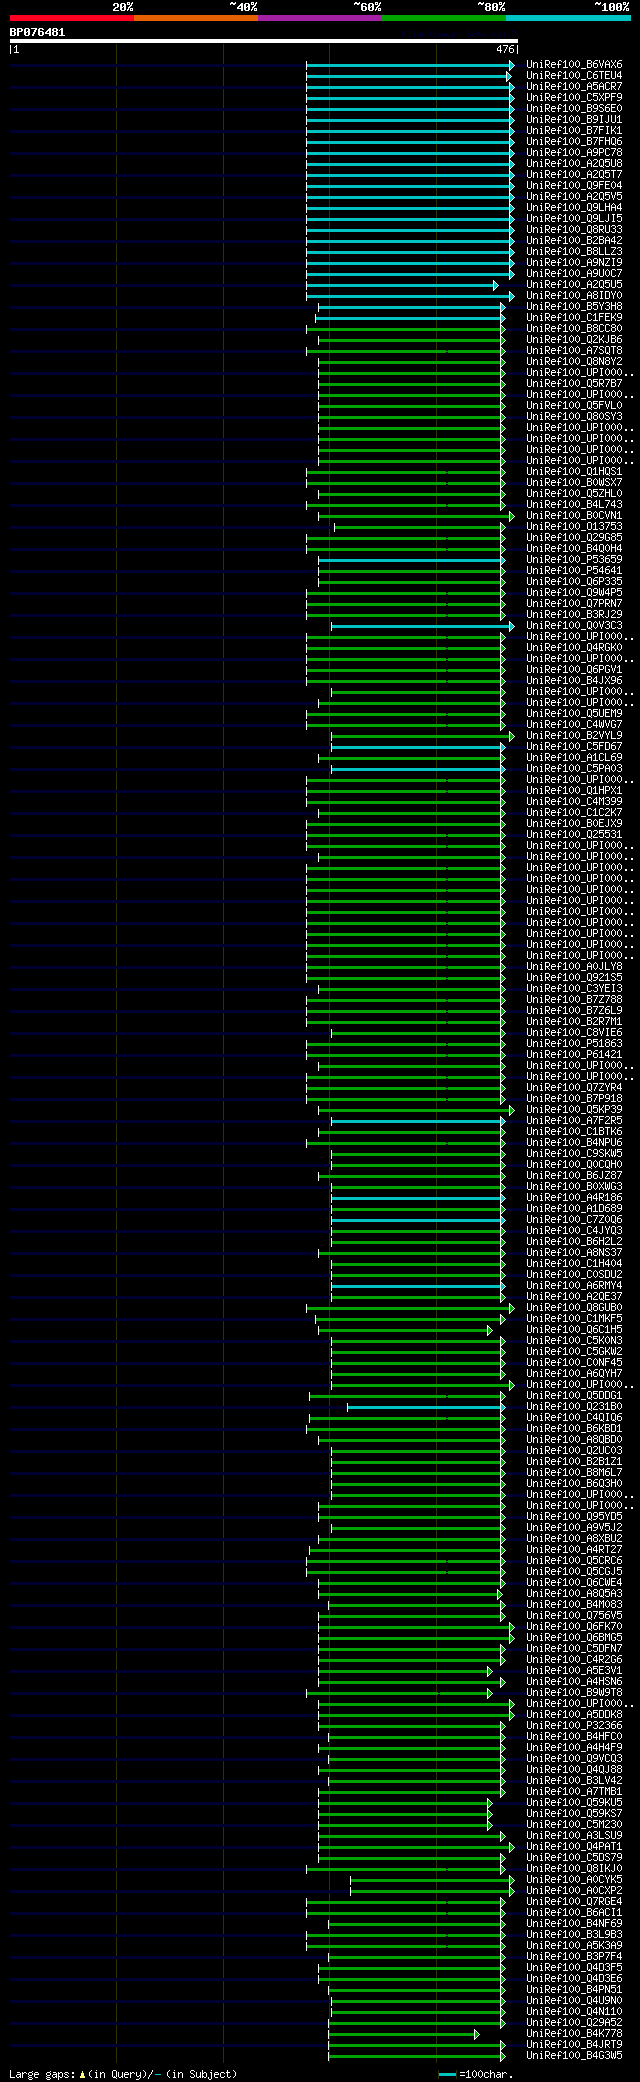Select hit label UniRef100_A7F2R5
640x2082 pixels.
tap(574, 1121)
